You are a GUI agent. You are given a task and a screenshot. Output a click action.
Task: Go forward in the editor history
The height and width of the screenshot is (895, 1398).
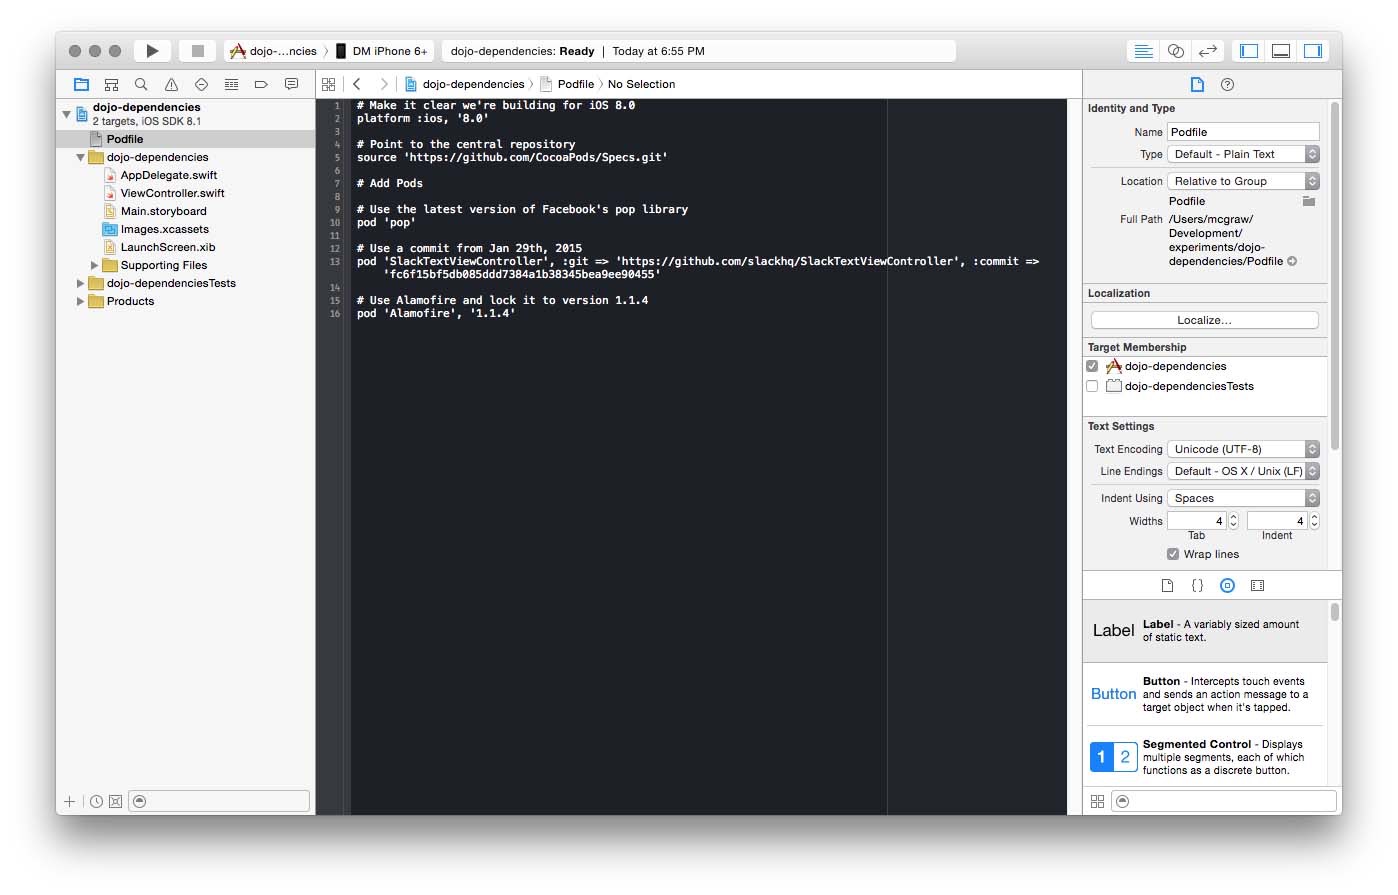(383, 84)
